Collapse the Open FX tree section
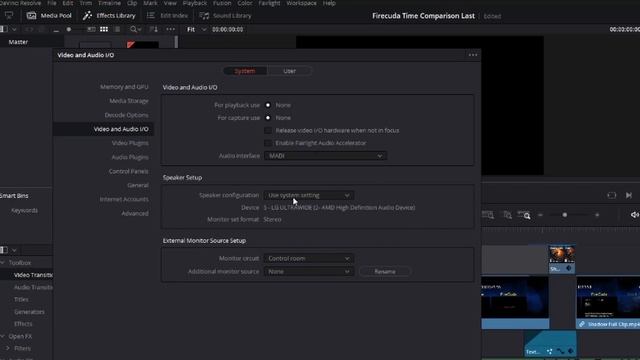Image resolution: width=640 pixels, height=360 pixels. pos(2,336)
